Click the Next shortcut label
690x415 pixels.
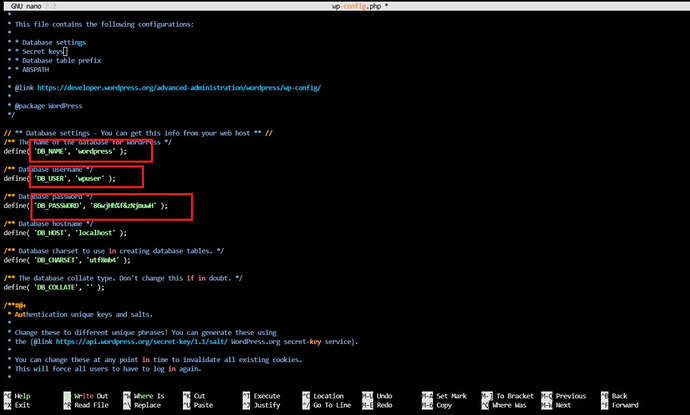click(563, 405)
